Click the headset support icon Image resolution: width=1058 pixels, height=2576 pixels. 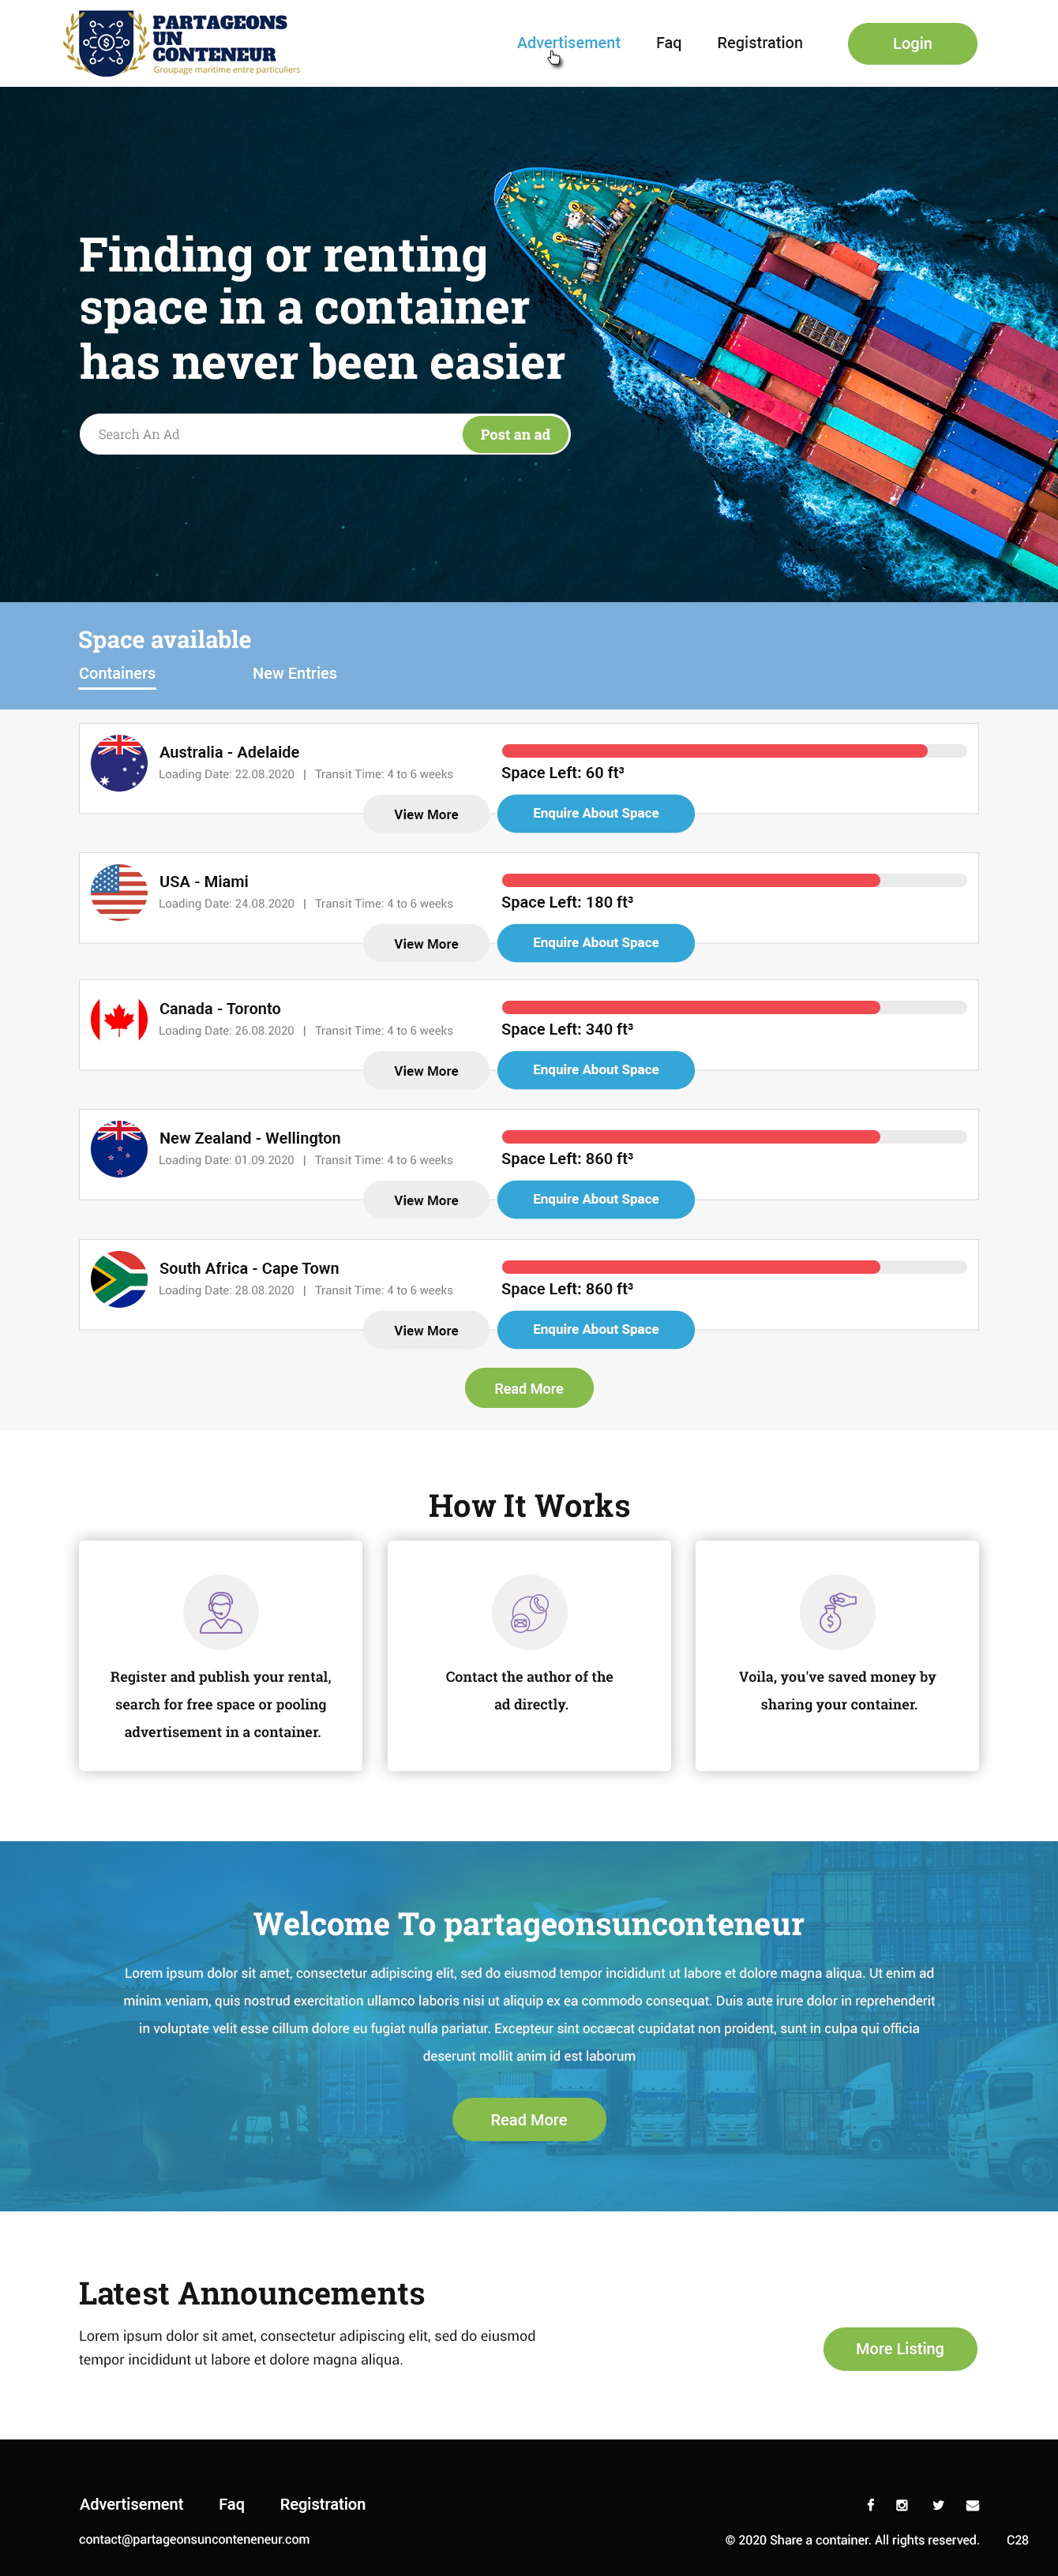click(x=221, y=1611)
